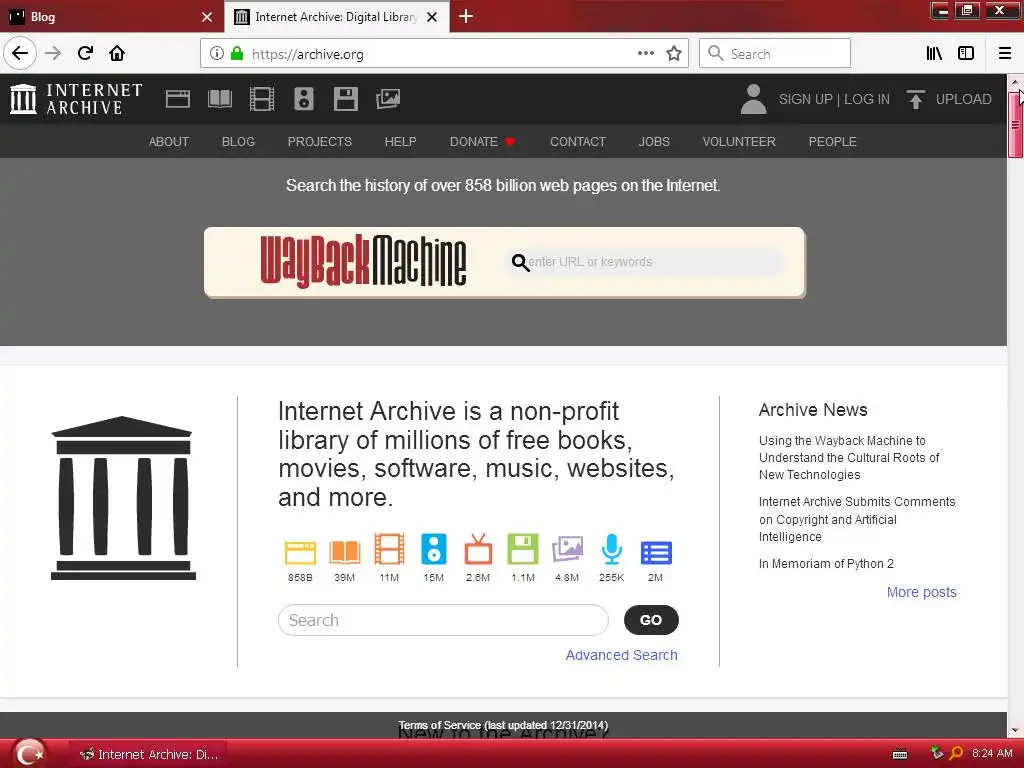Click the GO search button
The image size is (1024, 768).
(651, 620)
